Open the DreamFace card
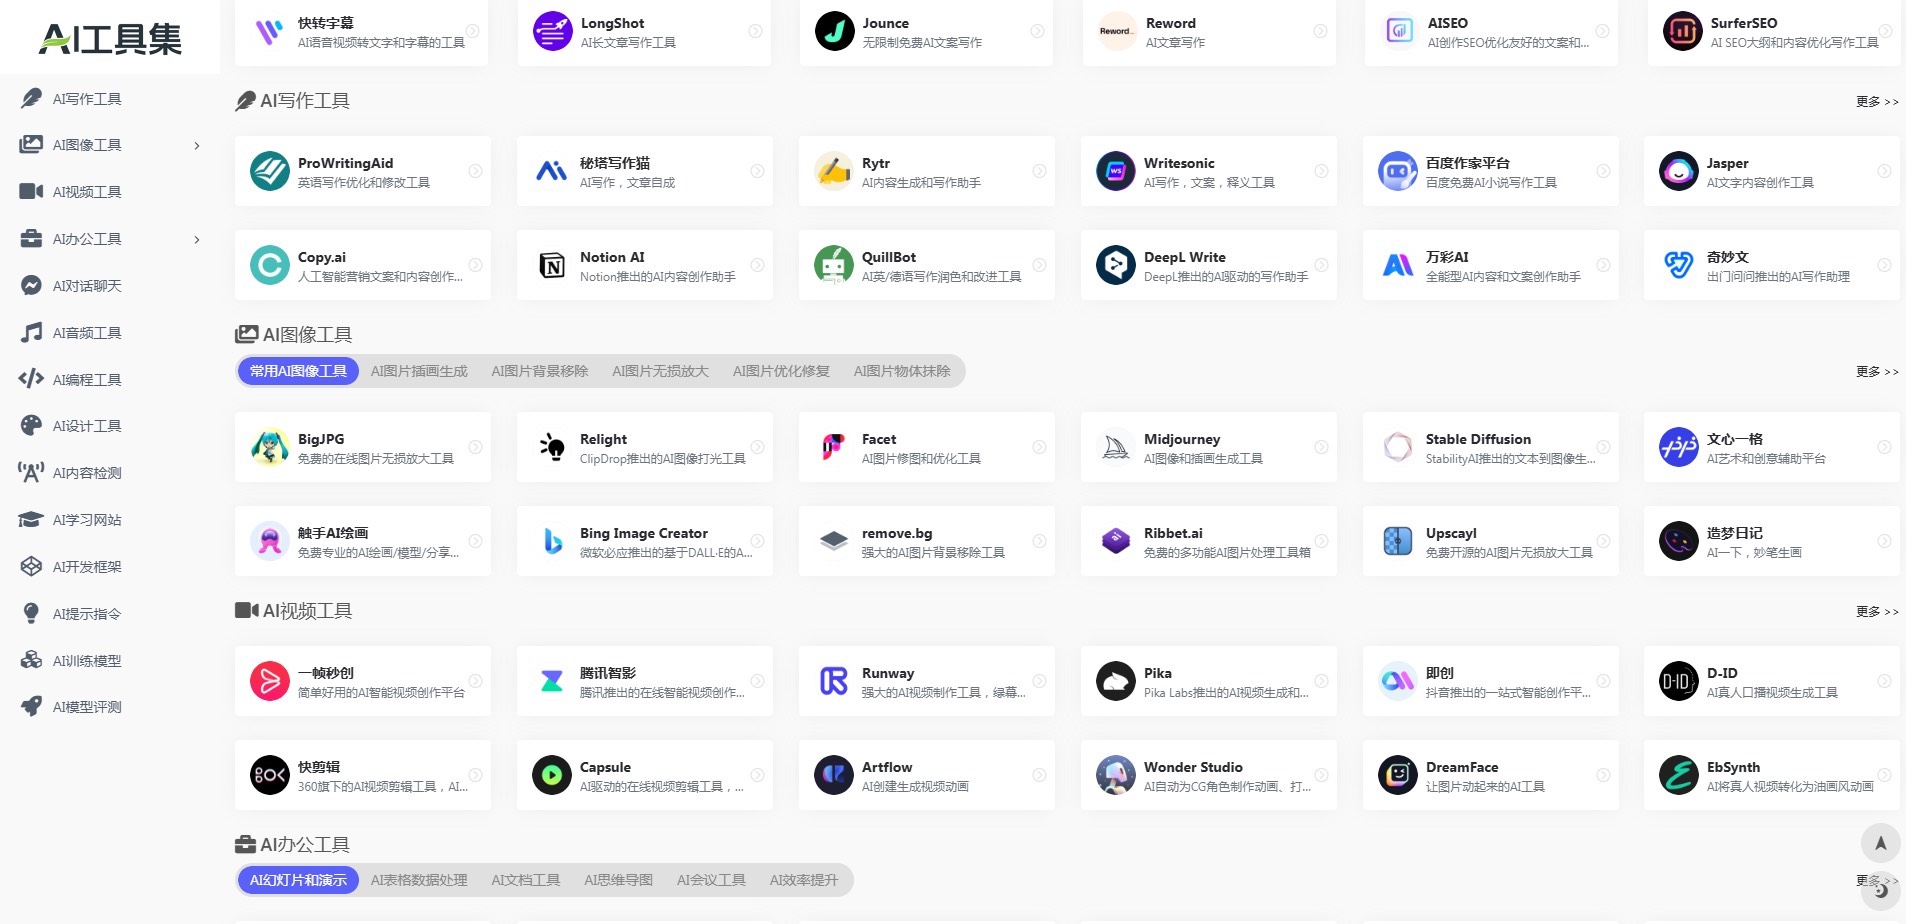 click(1491, 775)
